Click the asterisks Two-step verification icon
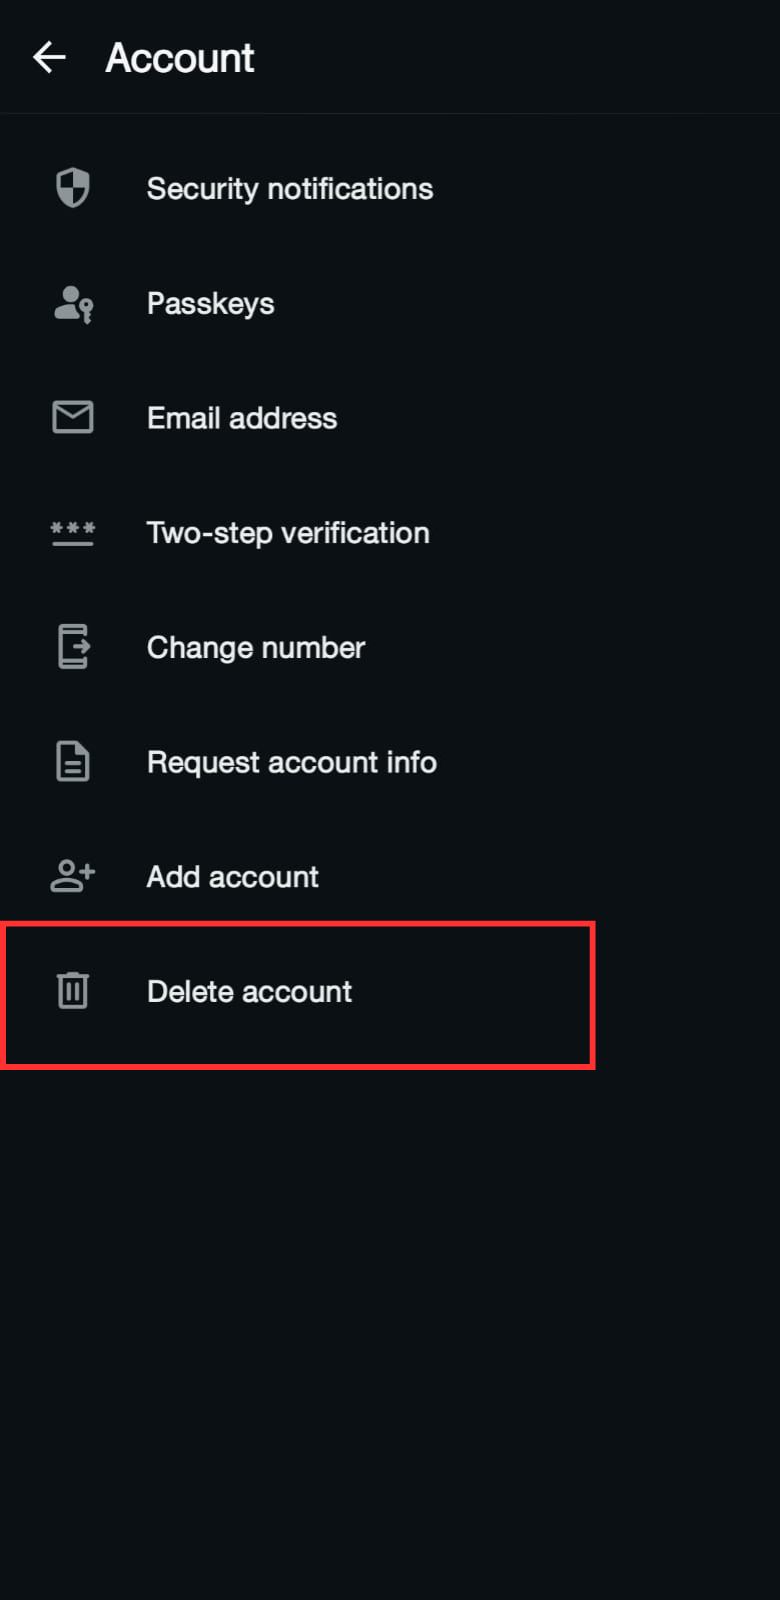The width and height of the screenshot is (780, 1600). [x=72, y=533]
